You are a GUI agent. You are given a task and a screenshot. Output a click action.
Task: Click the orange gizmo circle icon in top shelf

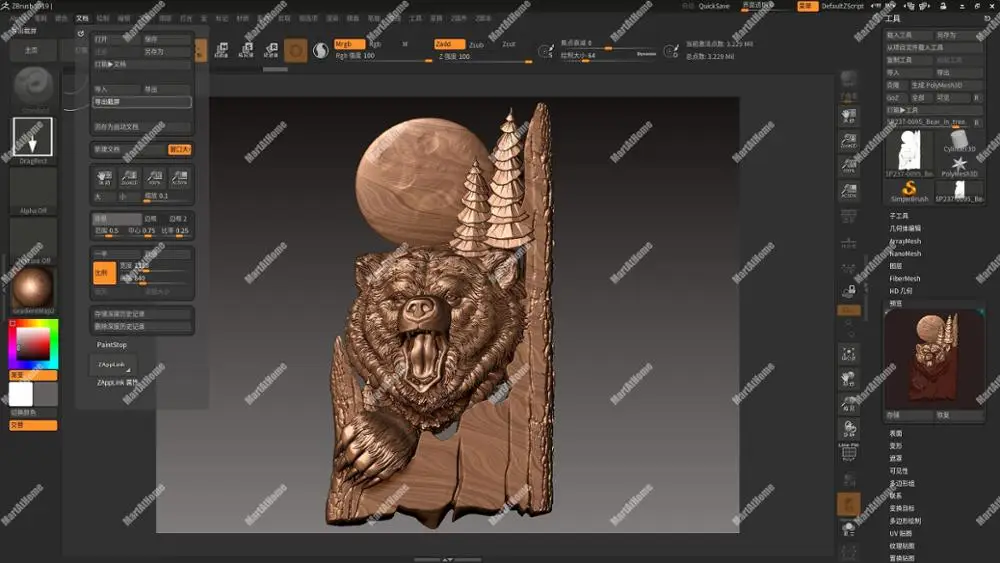coord(295,50)
